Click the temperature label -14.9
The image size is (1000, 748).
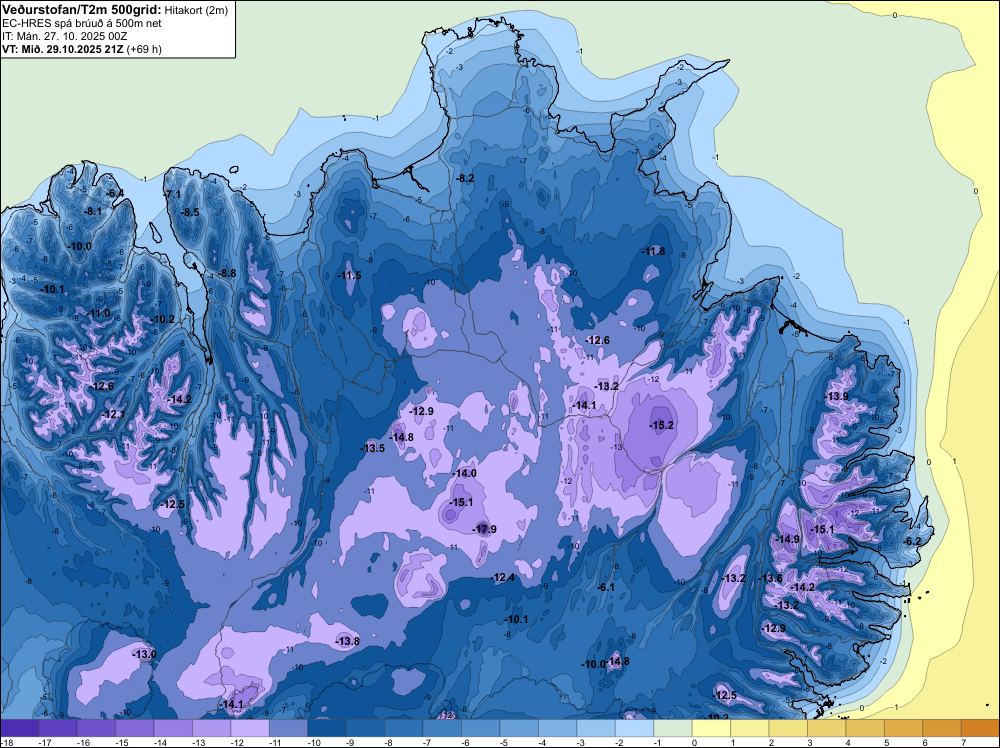[788, 539]
